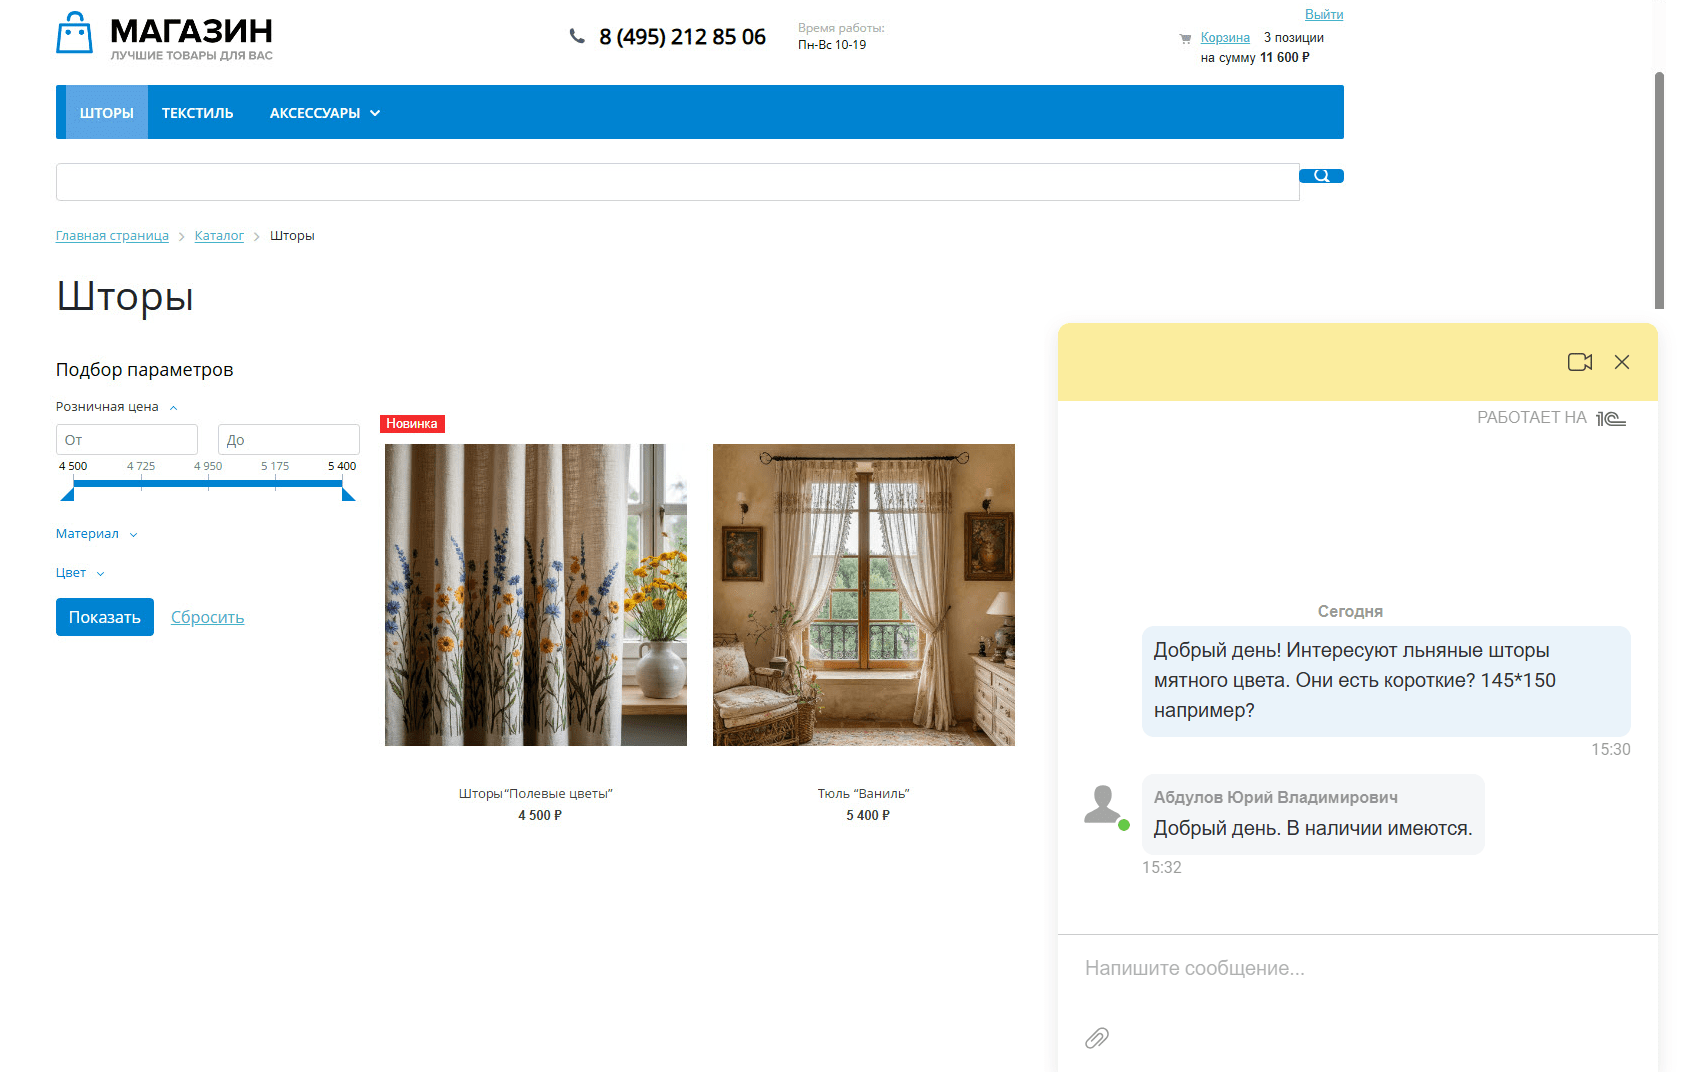Open the Тюль Ваниль product image
1681x1079 pixels.
pos(864,595)
